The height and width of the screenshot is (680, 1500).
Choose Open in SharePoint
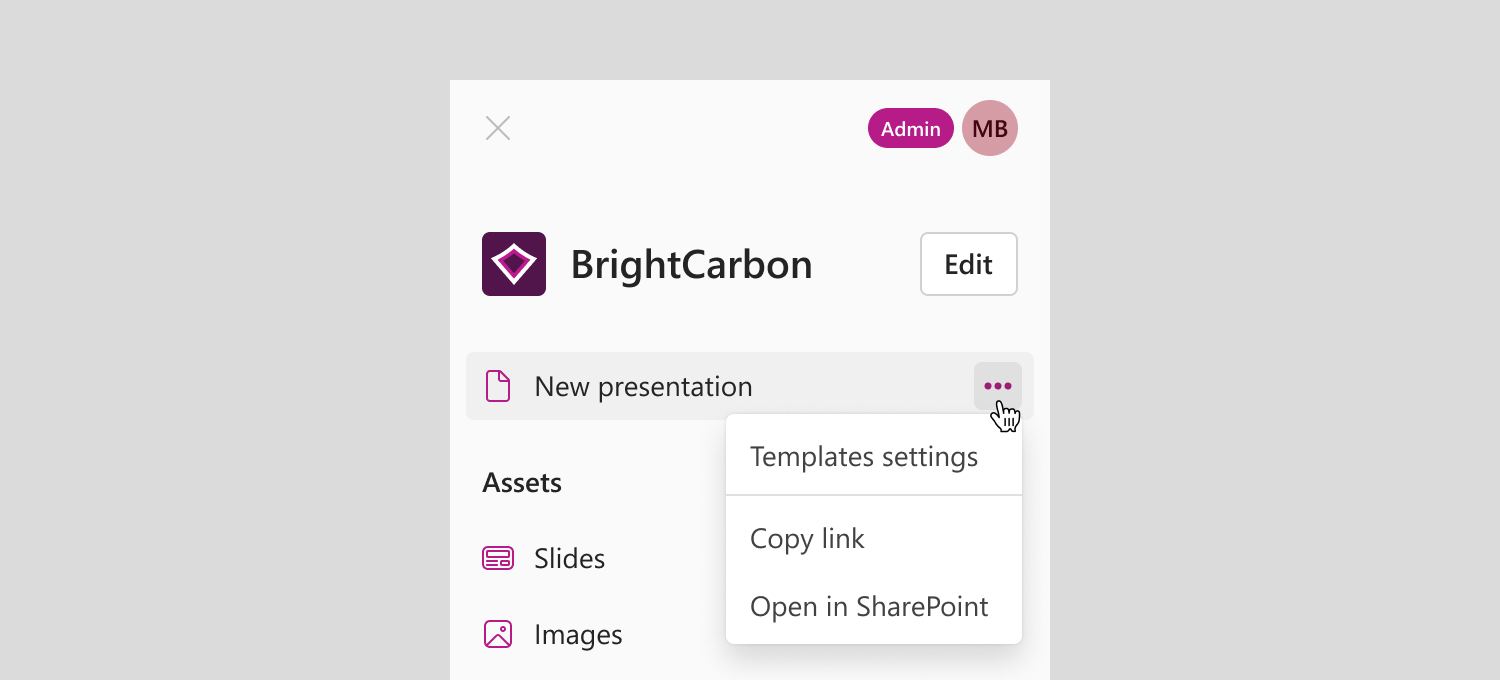869,606
